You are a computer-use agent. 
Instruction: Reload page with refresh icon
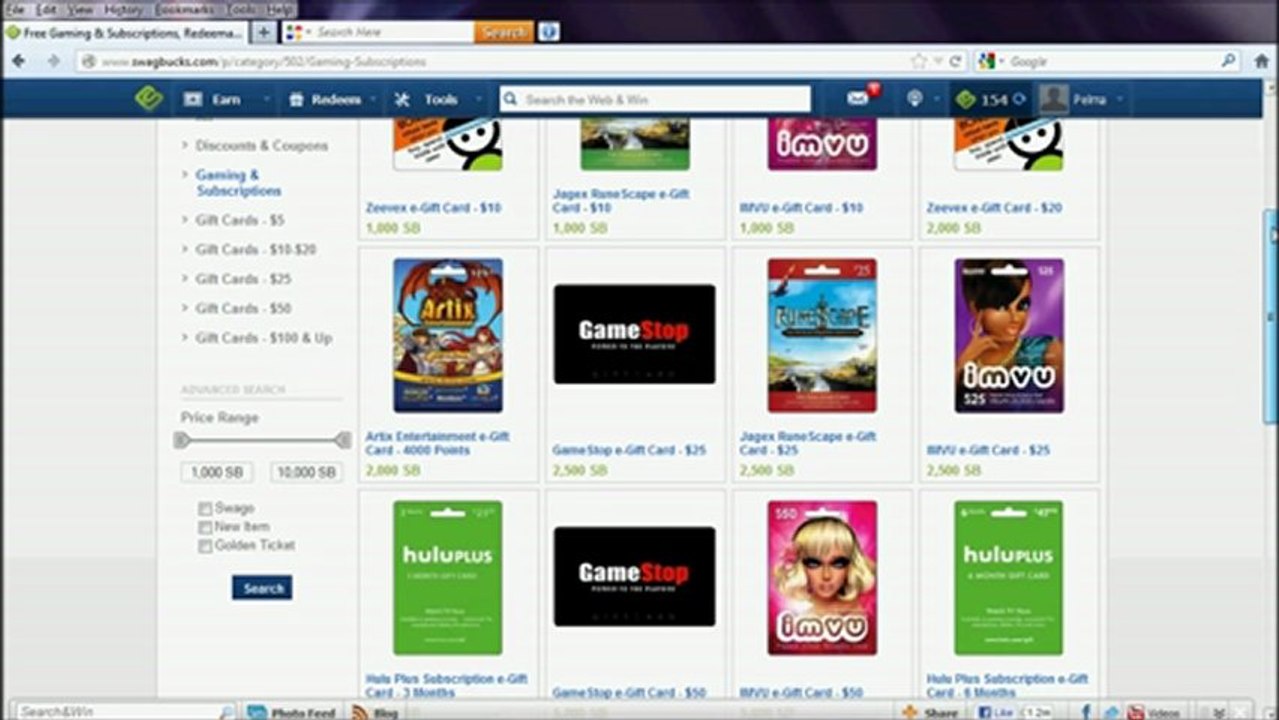(x=956, y=61)
